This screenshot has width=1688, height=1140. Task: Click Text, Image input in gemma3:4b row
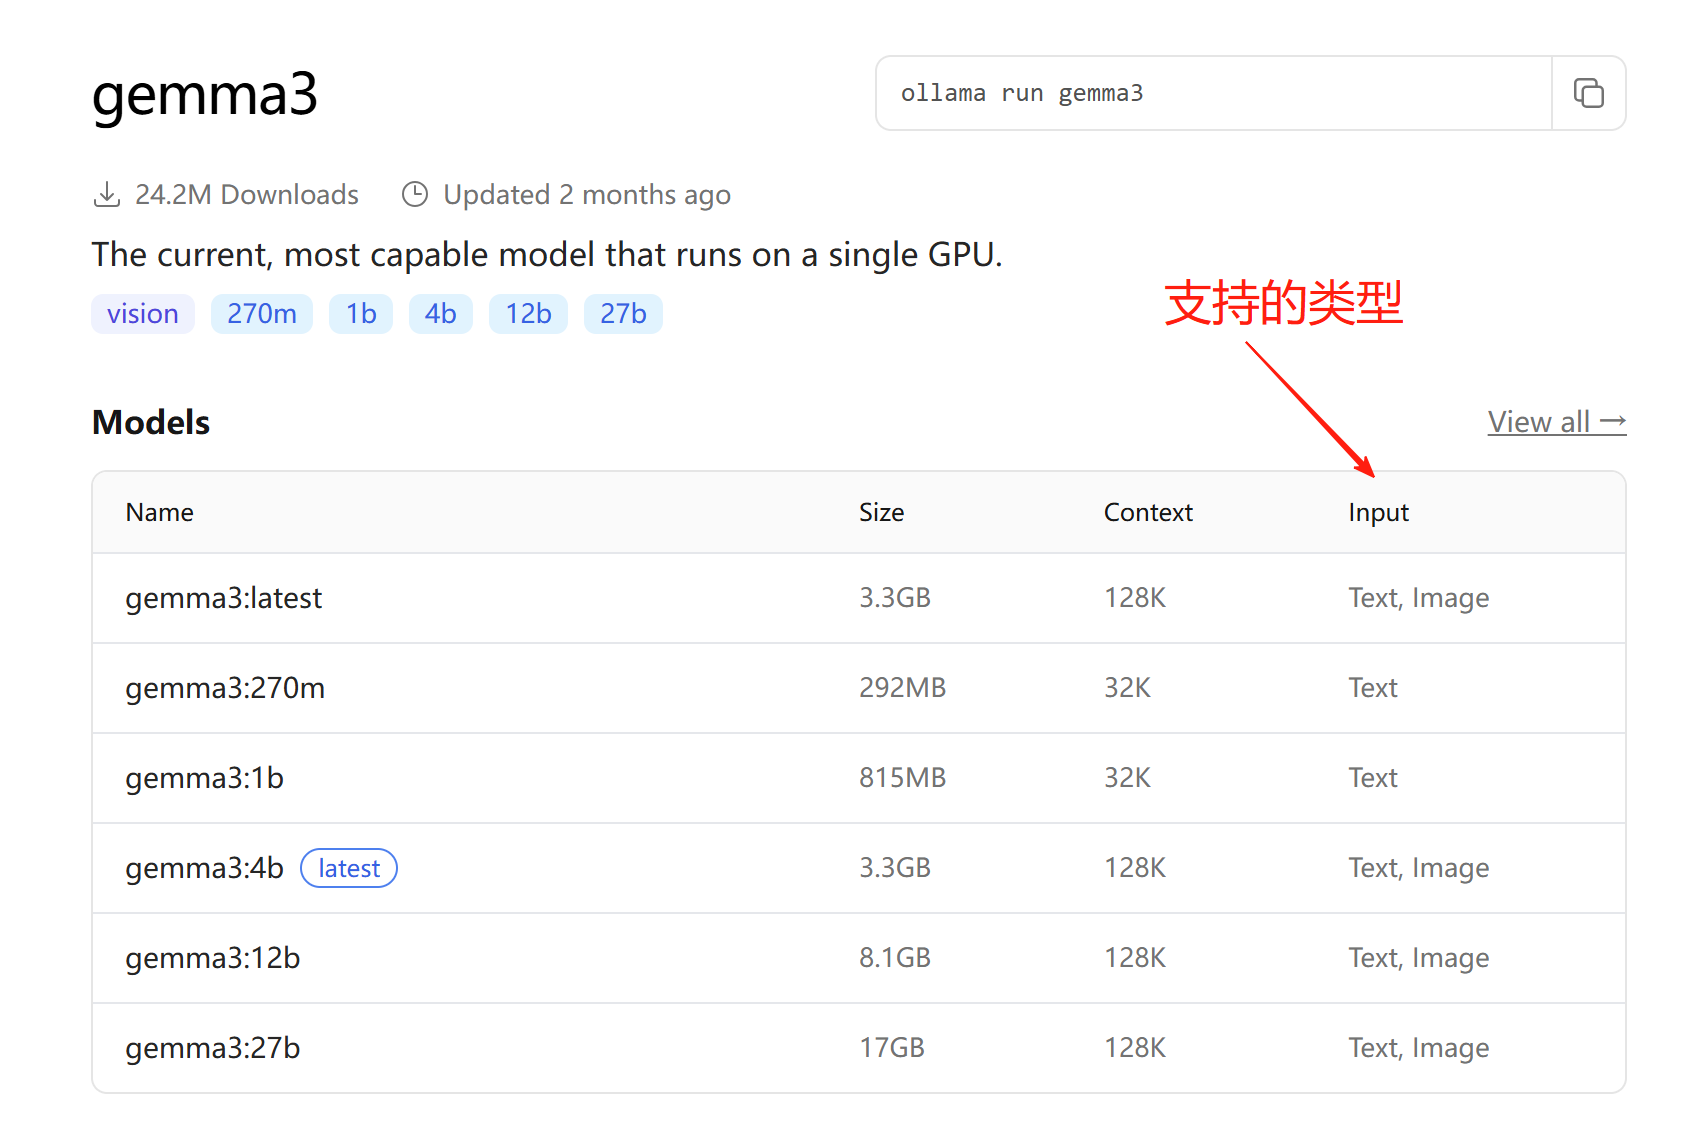coord(1419,868)
